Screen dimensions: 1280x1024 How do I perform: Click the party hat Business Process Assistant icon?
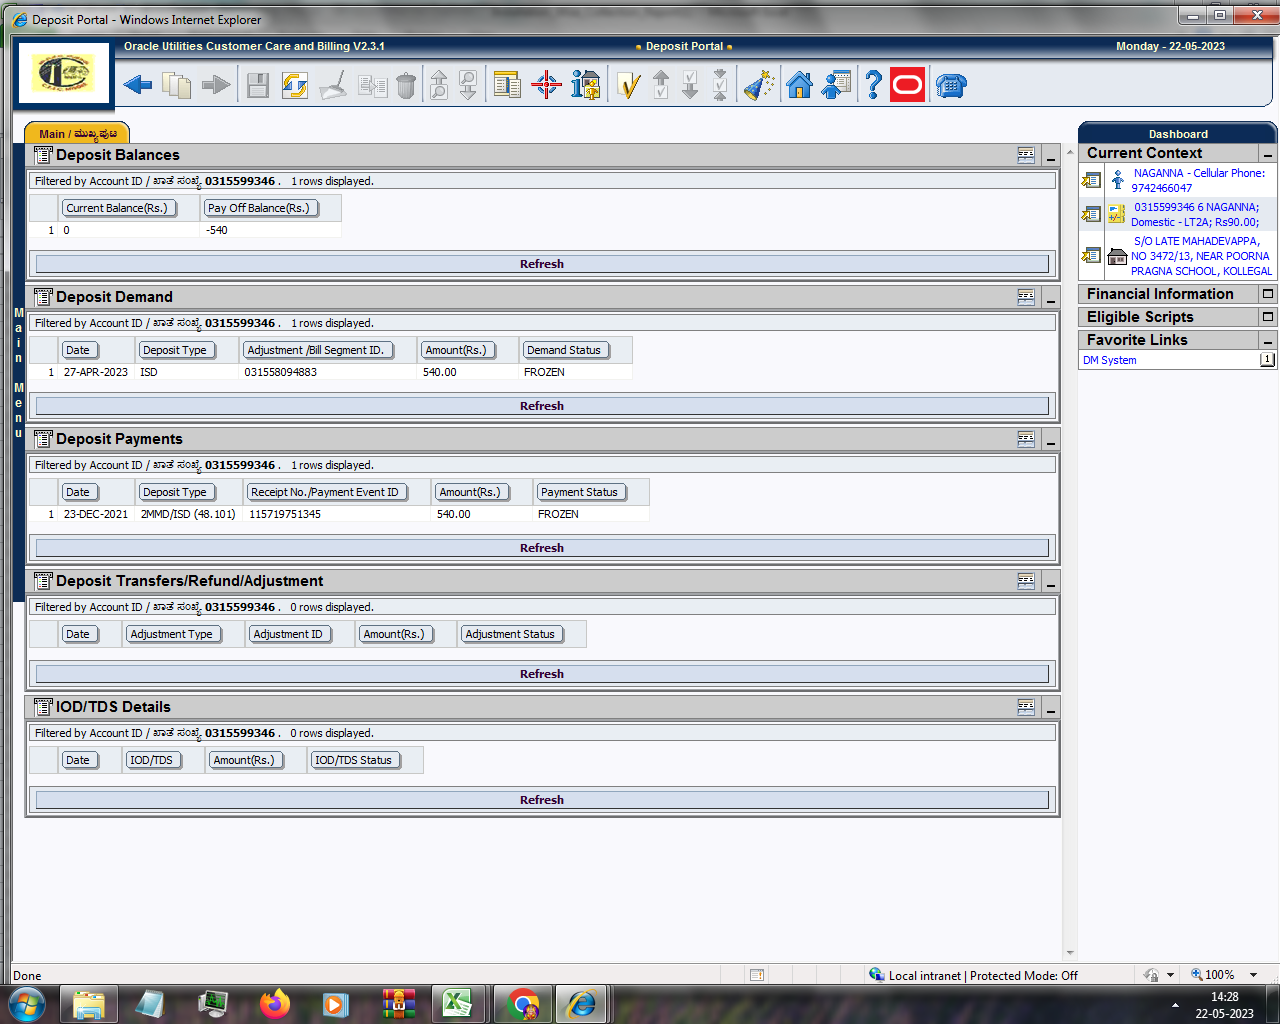(x=759, y=86)
